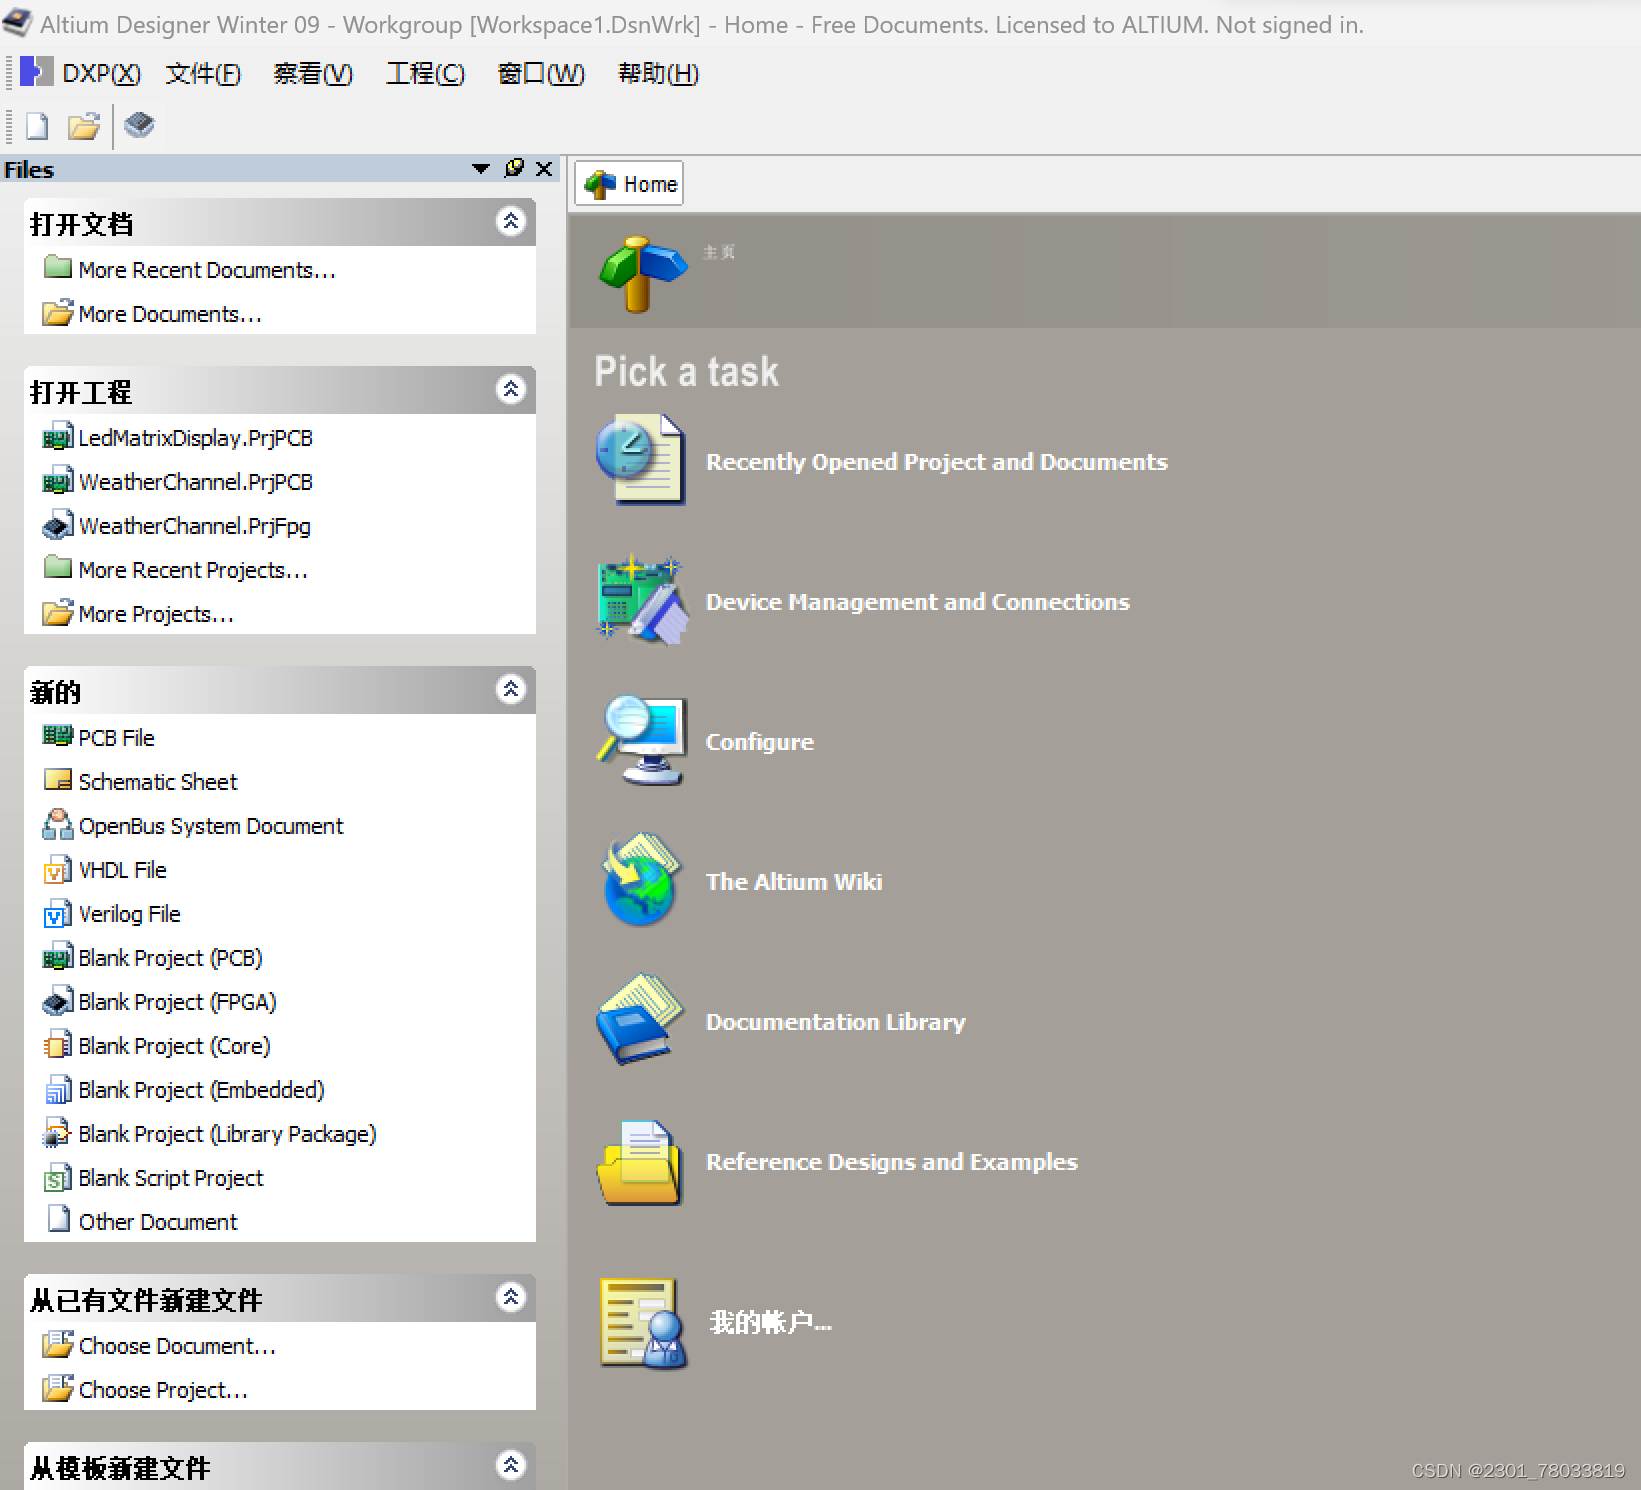The height and width of the screenshot is (1490, 1641).
Task: Open the 帮助(H) menu
Action: click(x=658, y=73)
